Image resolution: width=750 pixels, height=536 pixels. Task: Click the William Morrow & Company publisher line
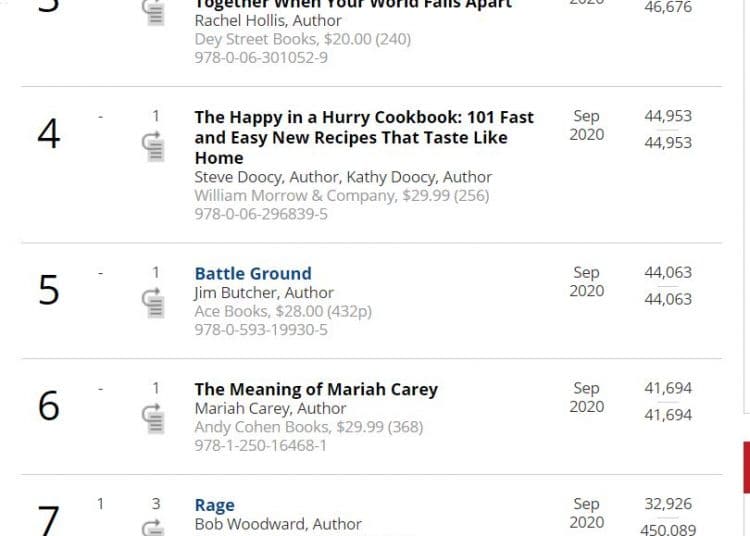click(341, 195)
